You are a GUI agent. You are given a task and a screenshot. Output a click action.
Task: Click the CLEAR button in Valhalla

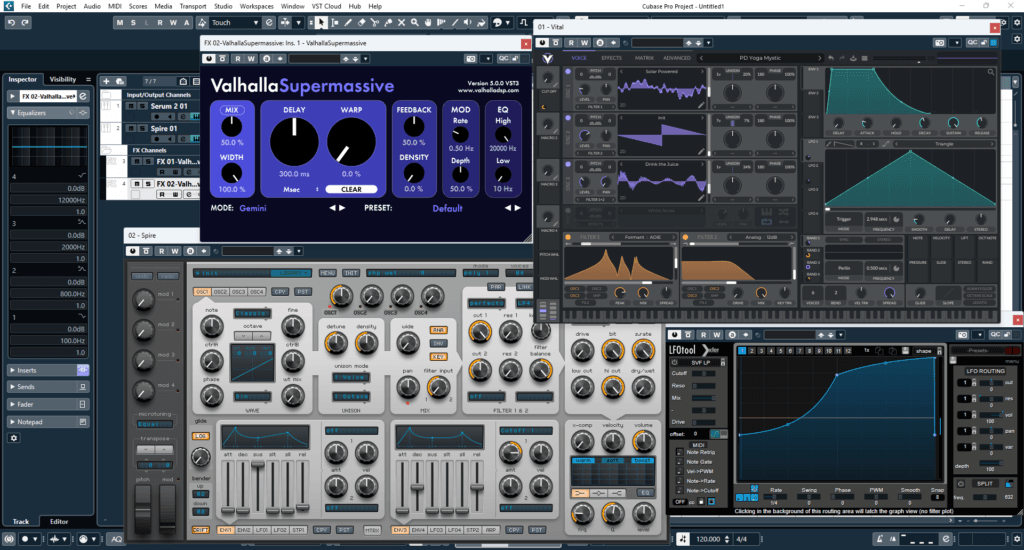pyautogui.click(x=351, y=189)
